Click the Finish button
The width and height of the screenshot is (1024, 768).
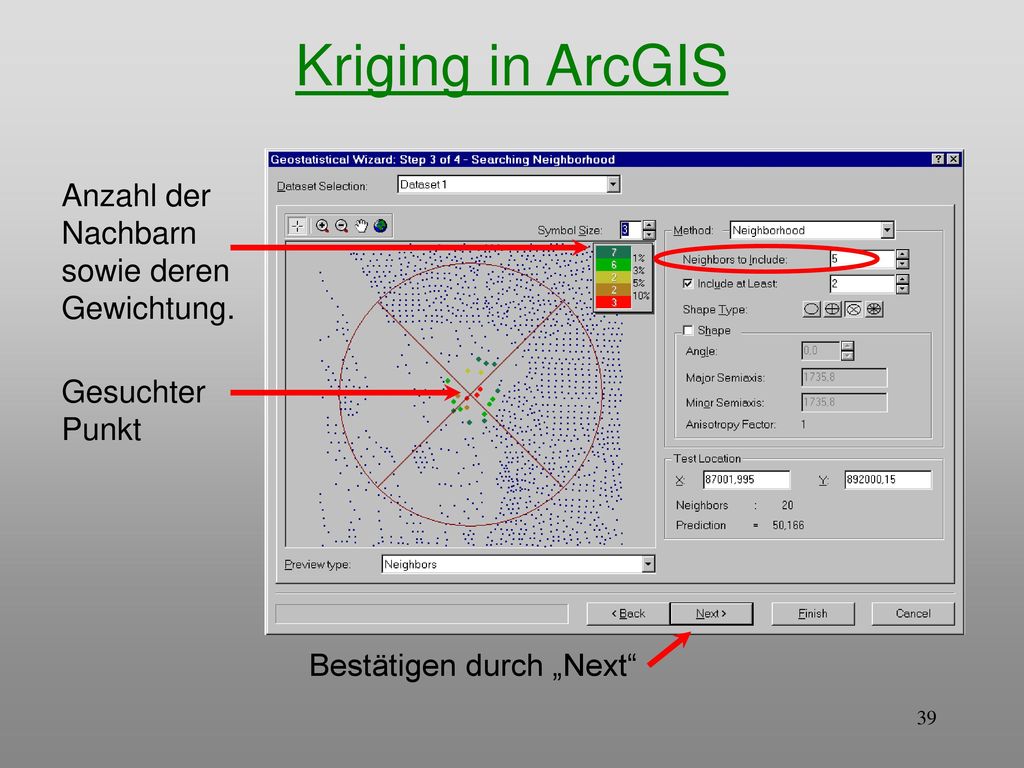(813, 614)
